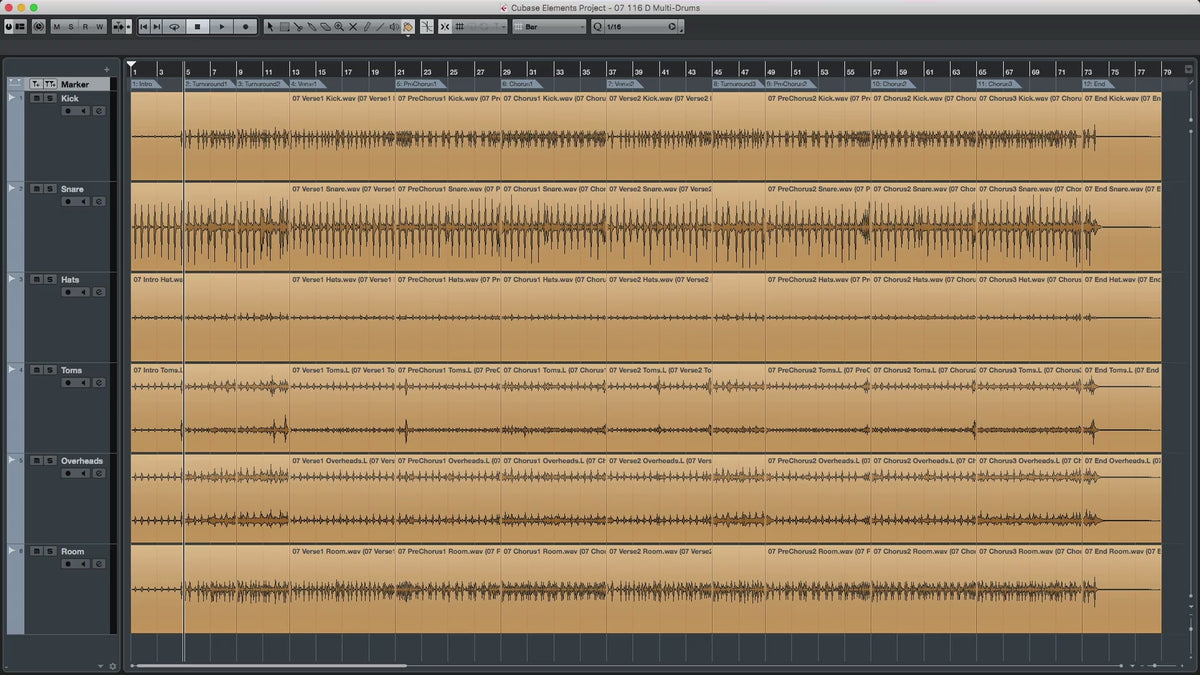Start playback with the Play button
Viewport: 1200px width, 675px height.
(x=222, y=27)
